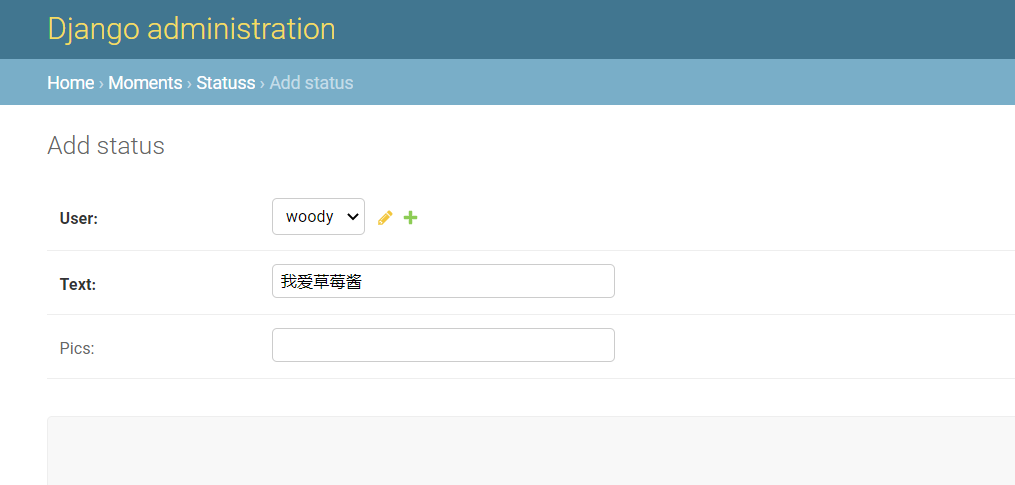Click the Text: field label
Screen dimensions: 1015x485
(x=78, y=284)
